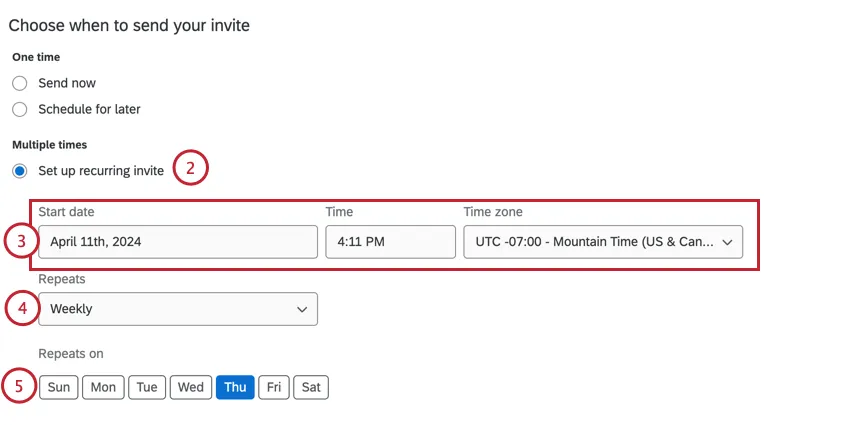Viewport: 850px width, 425px height.
Task: Open the Start date field
Action: 178,242
